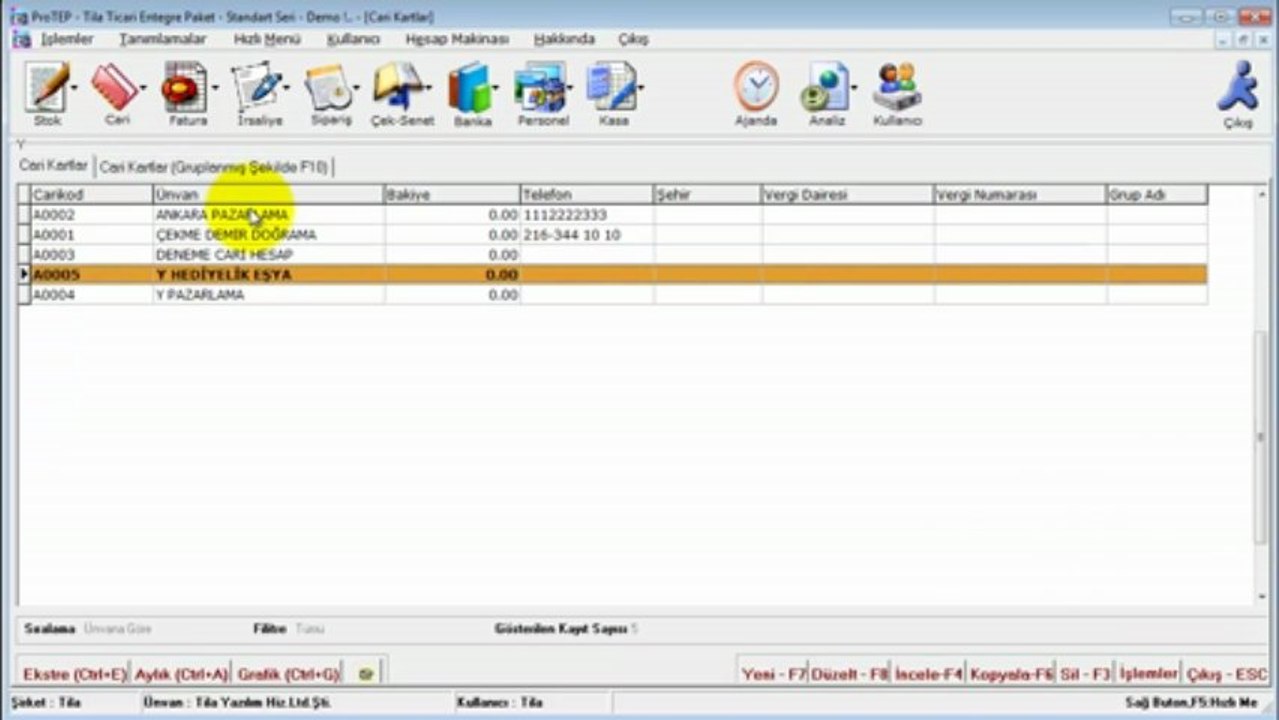
Task: Expand the Çek-Senet icon dropdown arrow
Action: point(430,89)
